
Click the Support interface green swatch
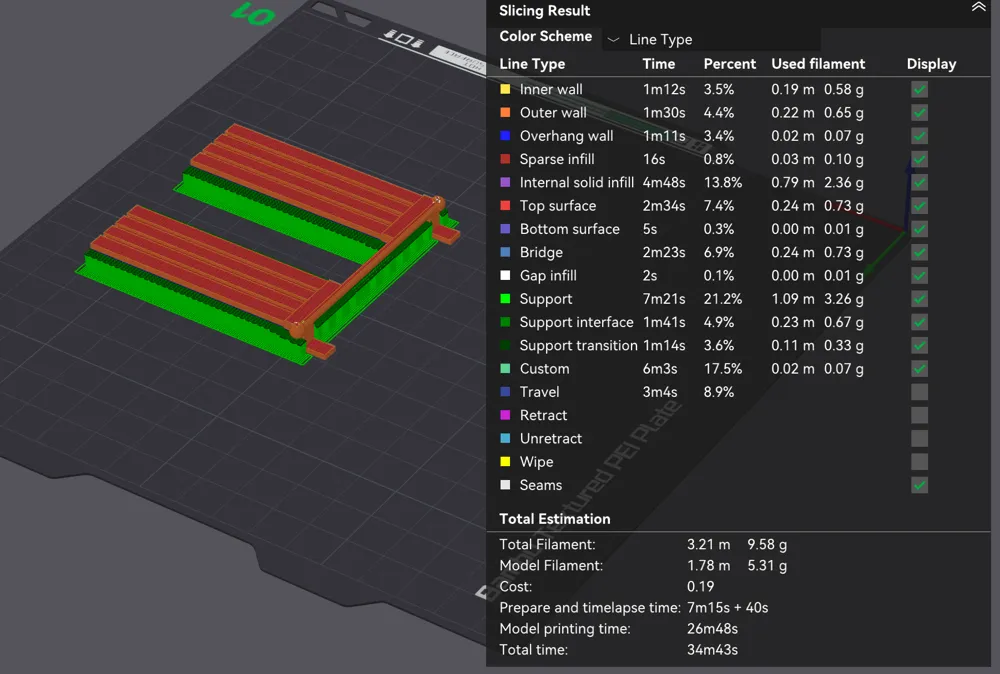pos(505,323)
